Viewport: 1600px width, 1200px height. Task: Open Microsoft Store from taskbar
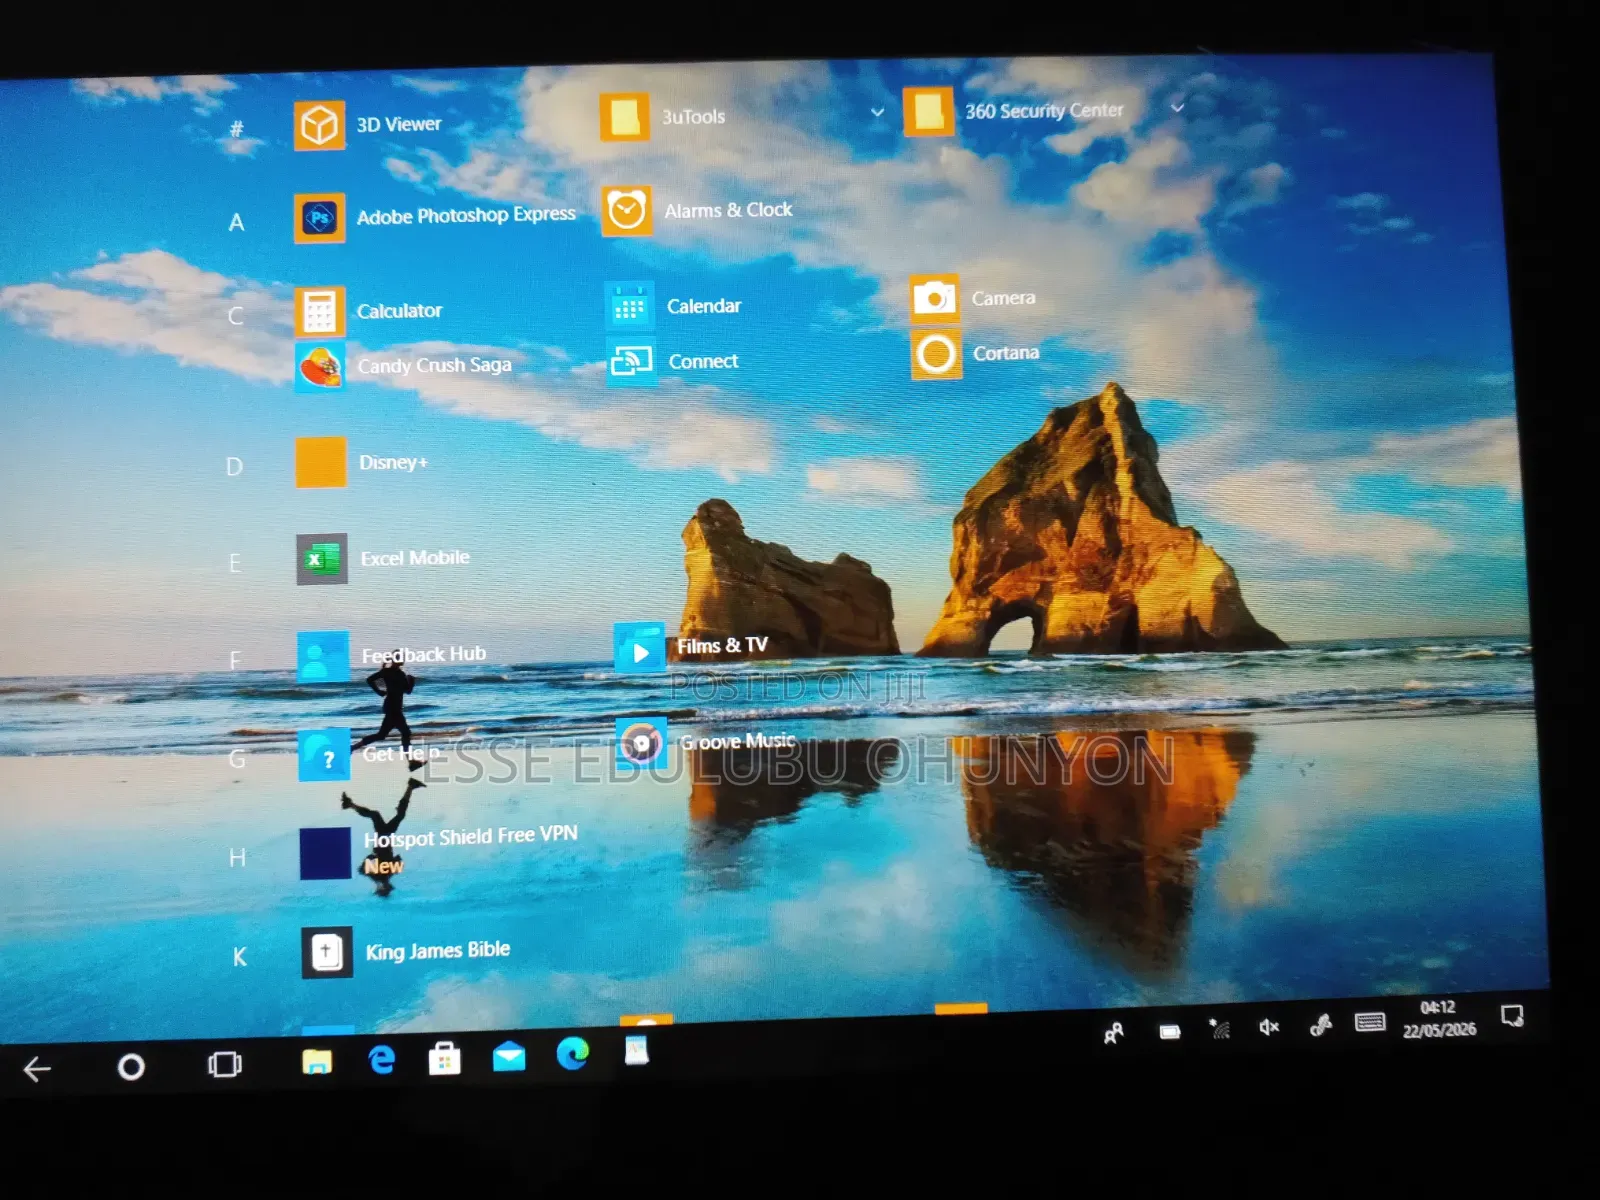(444, 1057)
